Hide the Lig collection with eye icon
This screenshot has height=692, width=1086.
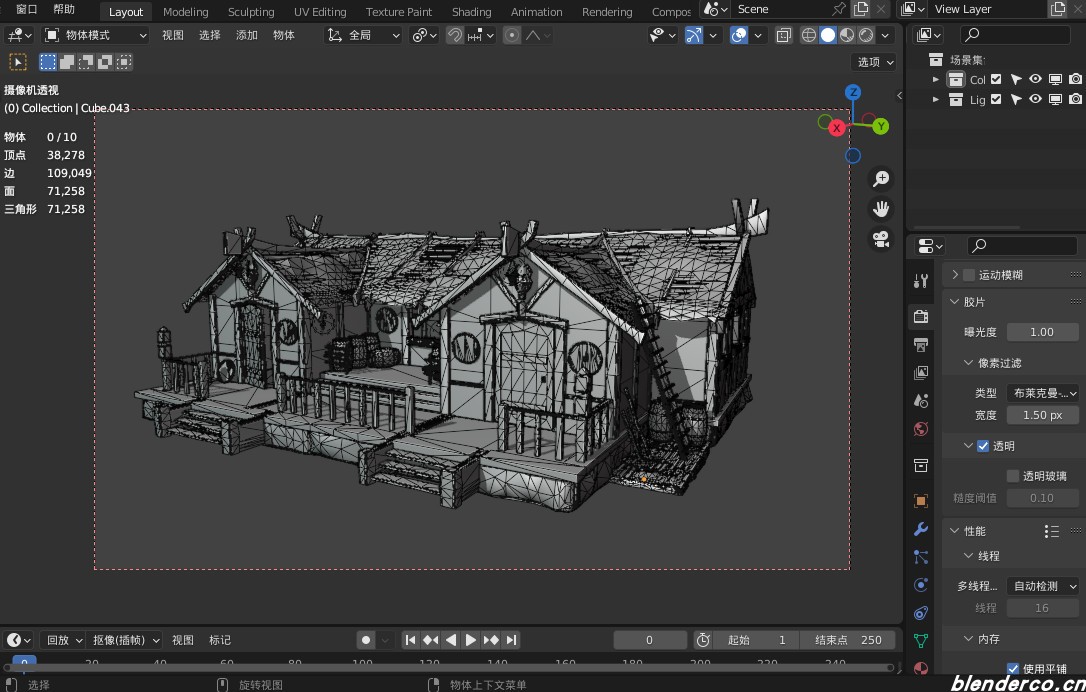[x=1035, y=99]
